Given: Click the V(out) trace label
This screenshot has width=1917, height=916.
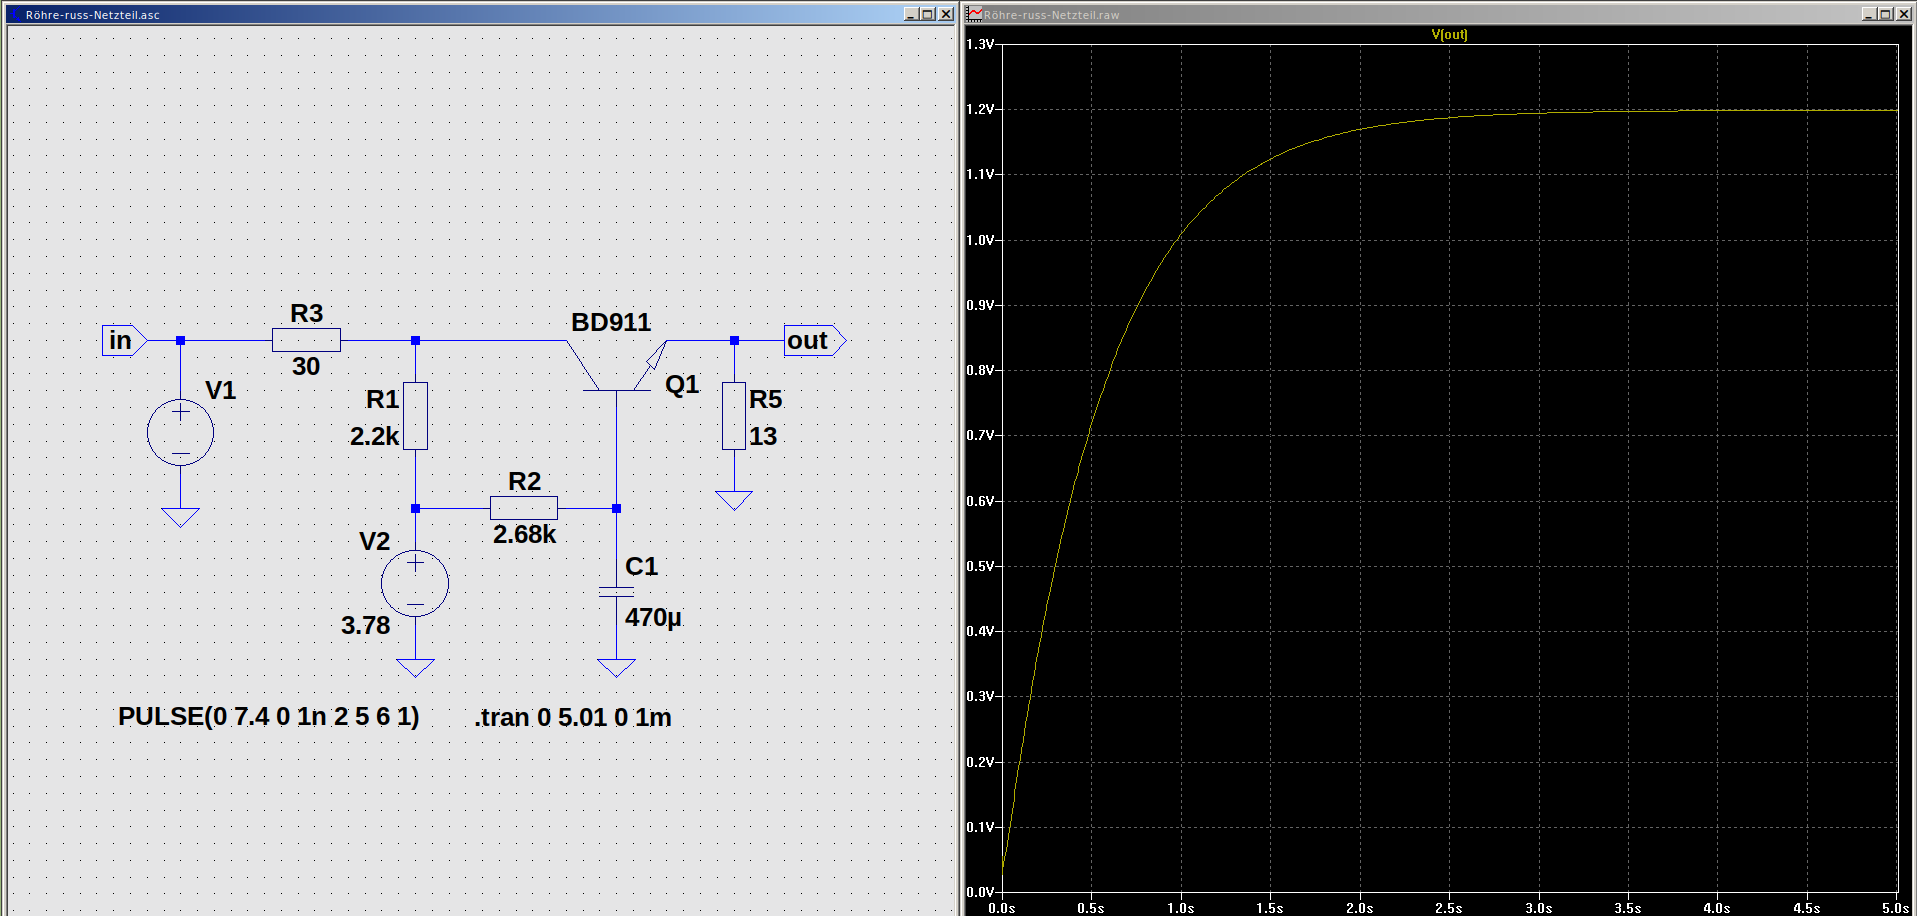Looking at the screenshot, I should coord(1449,34).
